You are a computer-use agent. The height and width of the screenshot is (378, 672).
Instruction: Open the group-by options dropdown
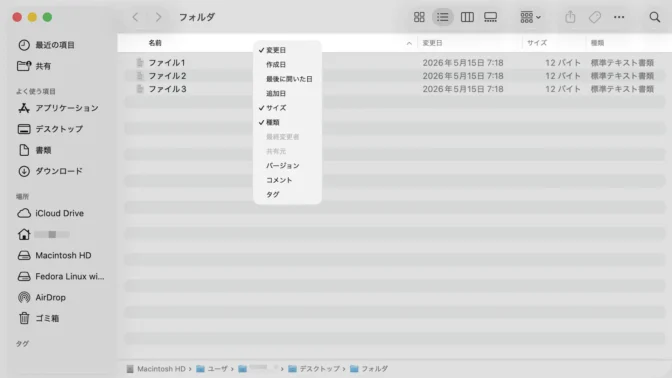(530, 17)
